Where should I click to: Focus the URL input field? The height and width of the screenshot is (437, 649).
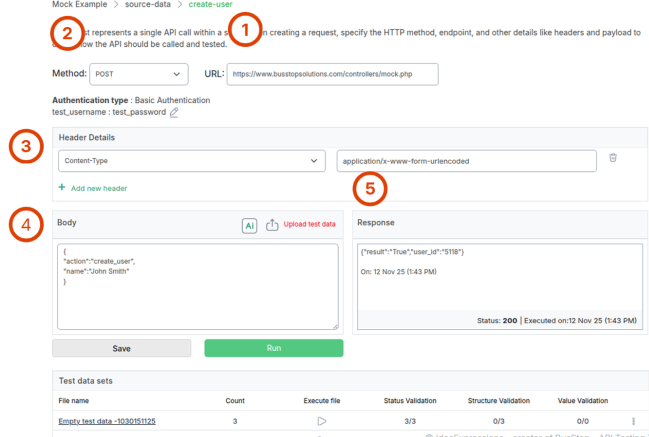pyautogui.click(x=331, y=74)
